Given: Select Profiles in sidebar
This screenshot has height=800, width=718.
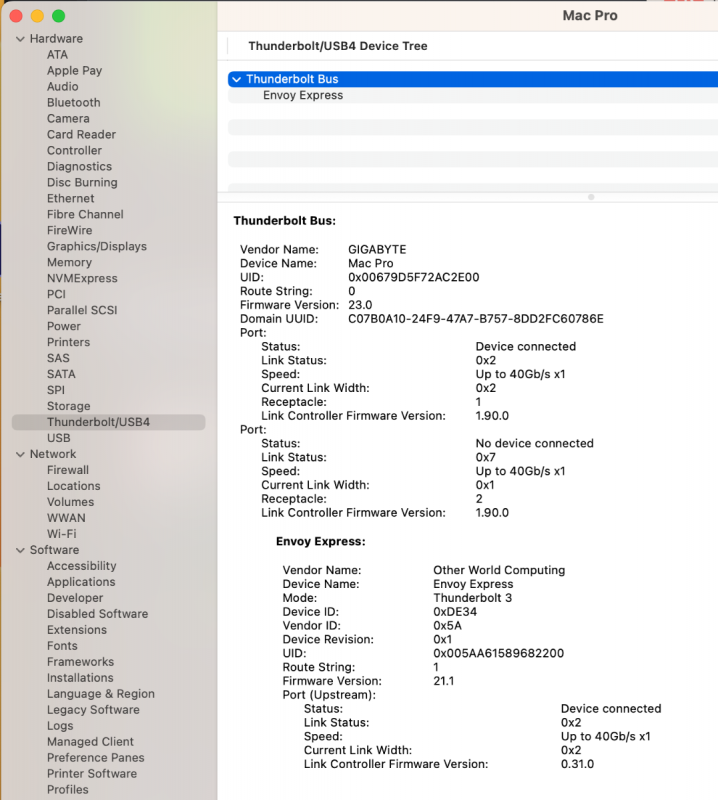Looking at the screenshot, I should click(68, 790).
